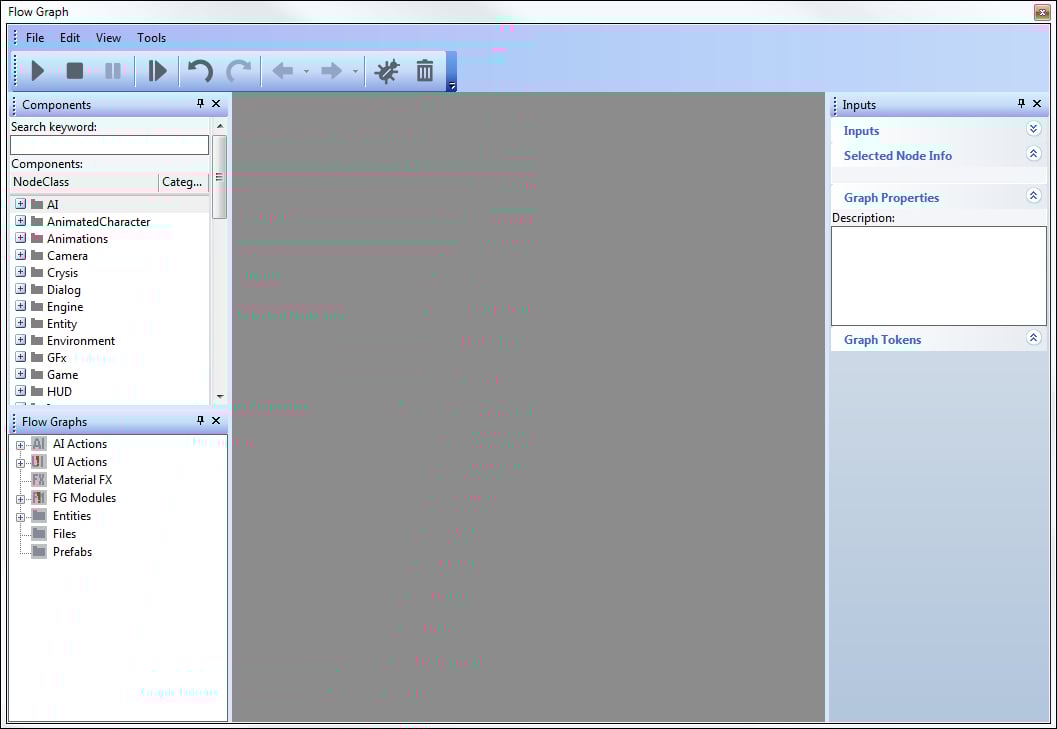Click the trash can delete icon
The image size is (1057, 729).
(x=425, y=71)
